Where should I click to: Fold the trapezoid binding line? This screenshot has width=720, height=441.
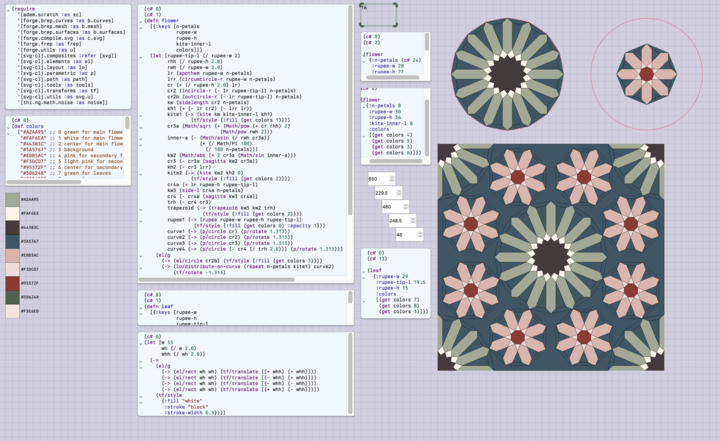[141, 209]
